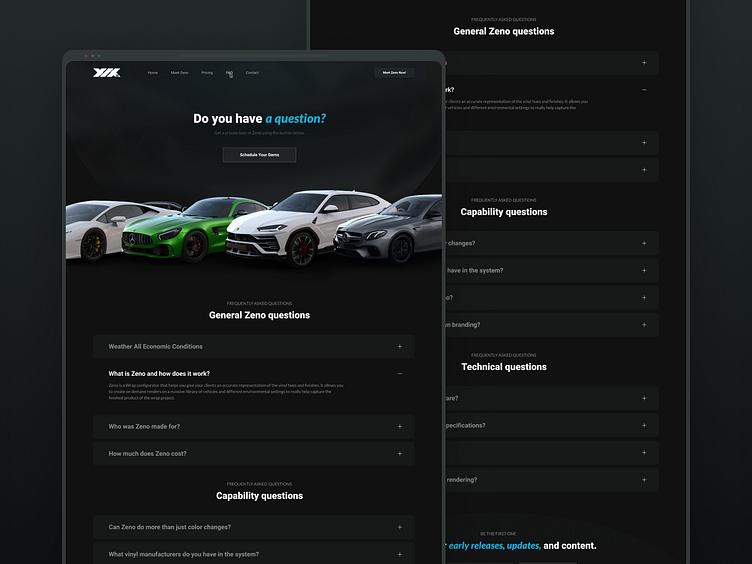
Task: In back window, click plus on 'pecifications?' row
Action: 644,425
